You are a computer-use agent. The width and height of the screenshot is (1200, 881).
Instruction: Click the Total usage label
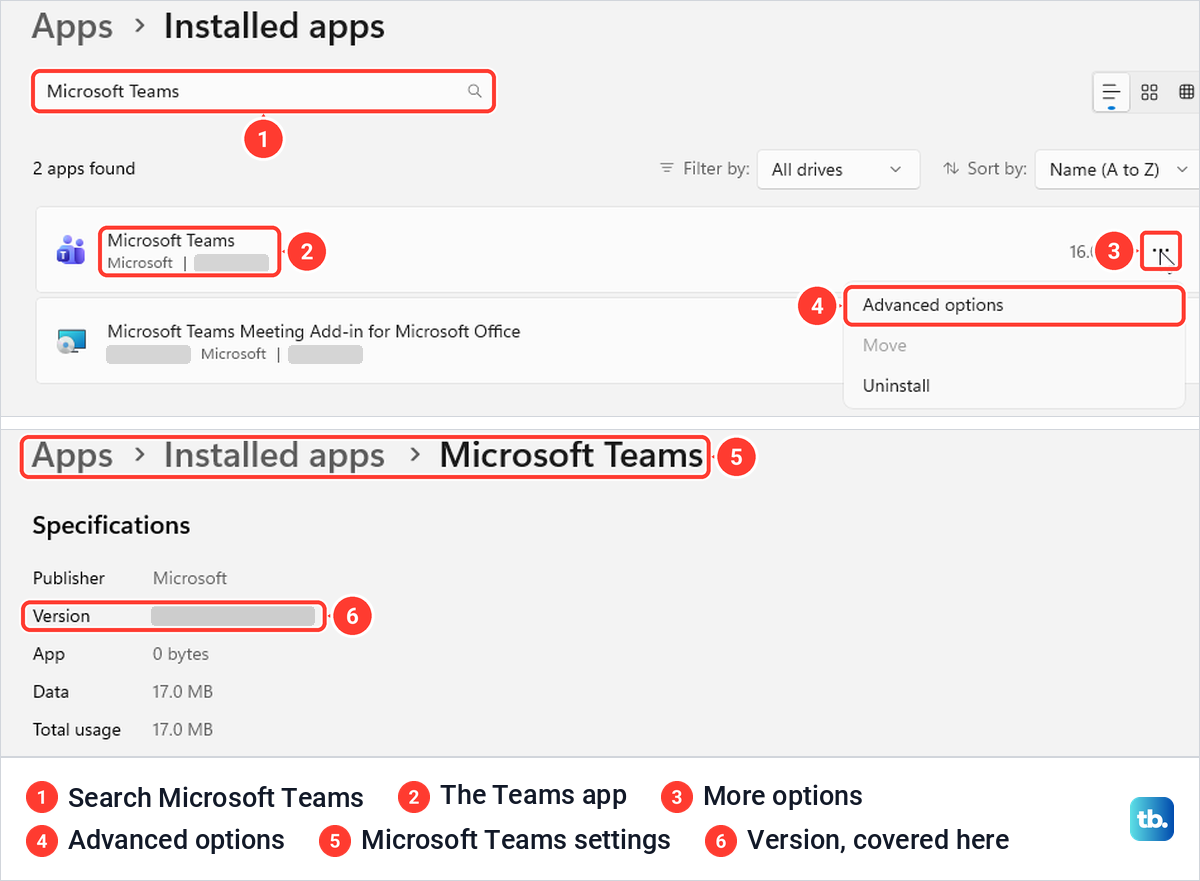tap(77, 730)
